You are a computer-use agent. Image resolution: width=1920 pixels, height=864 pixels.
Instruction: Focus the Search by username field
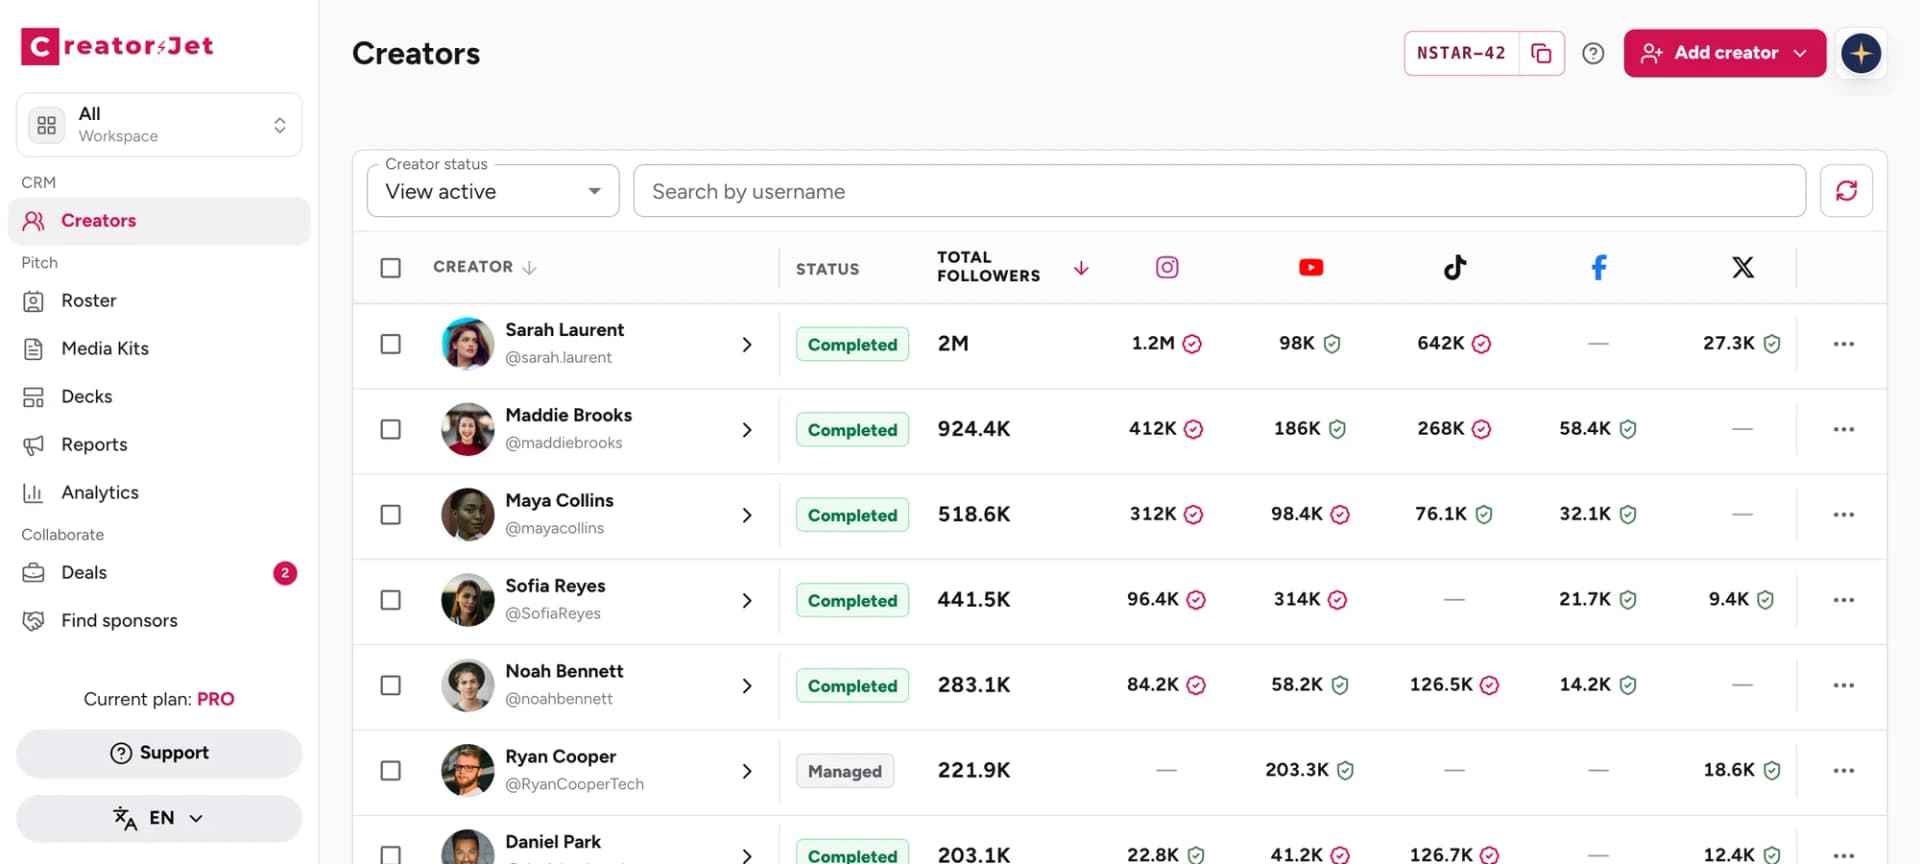coord(1219,191)
